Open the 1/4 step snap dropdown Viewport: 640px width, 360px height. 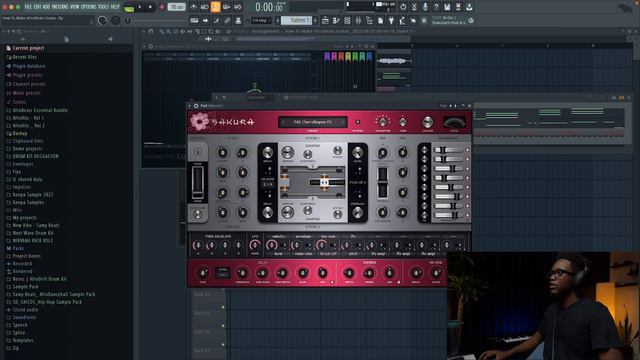(x=260, y=20)
